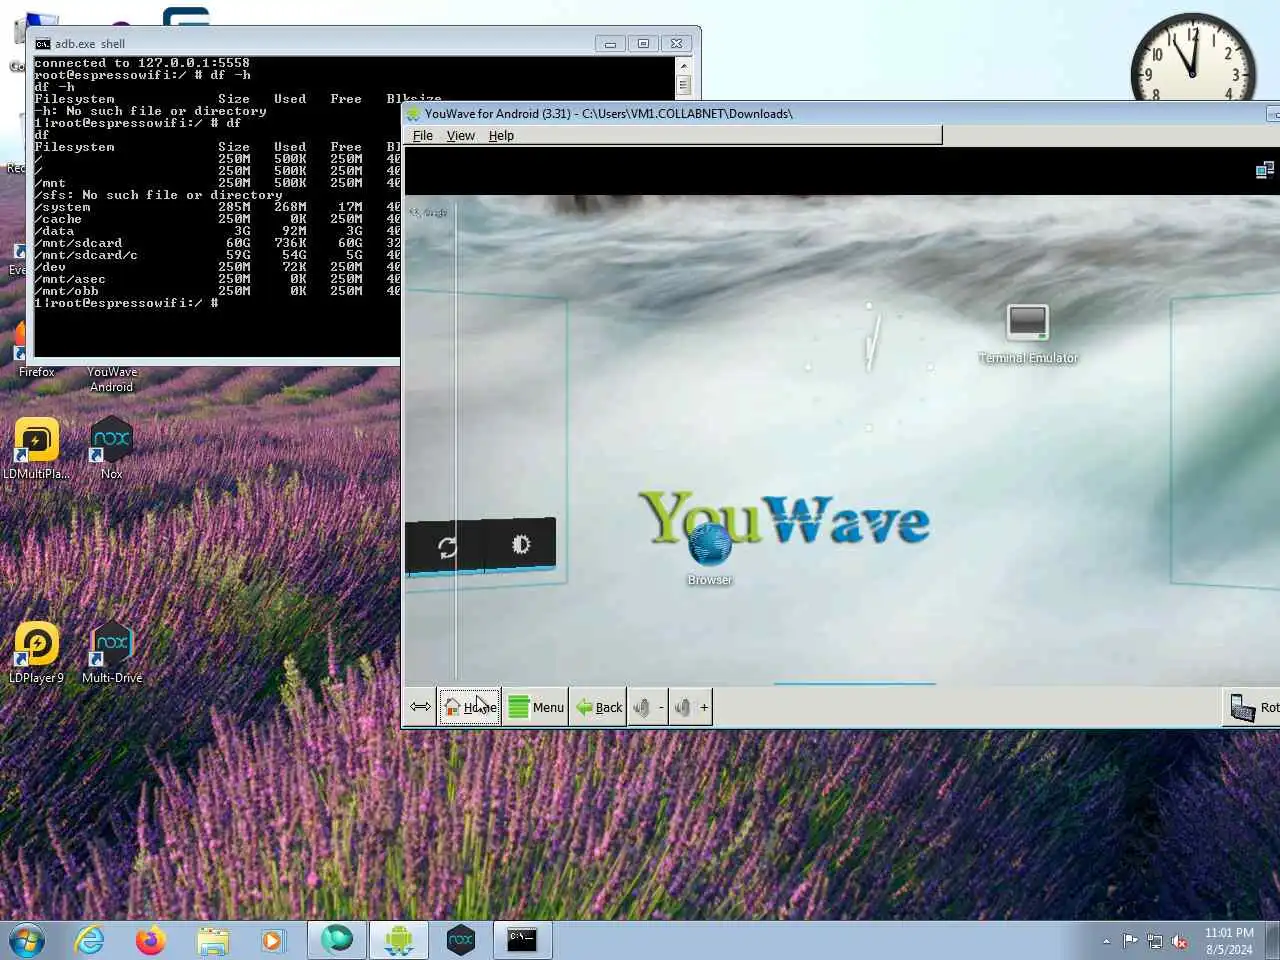This screenshot has width=1280, height=960.
Task: Click the Menu button in YouWave toolbar
Action: coord(536,707)
